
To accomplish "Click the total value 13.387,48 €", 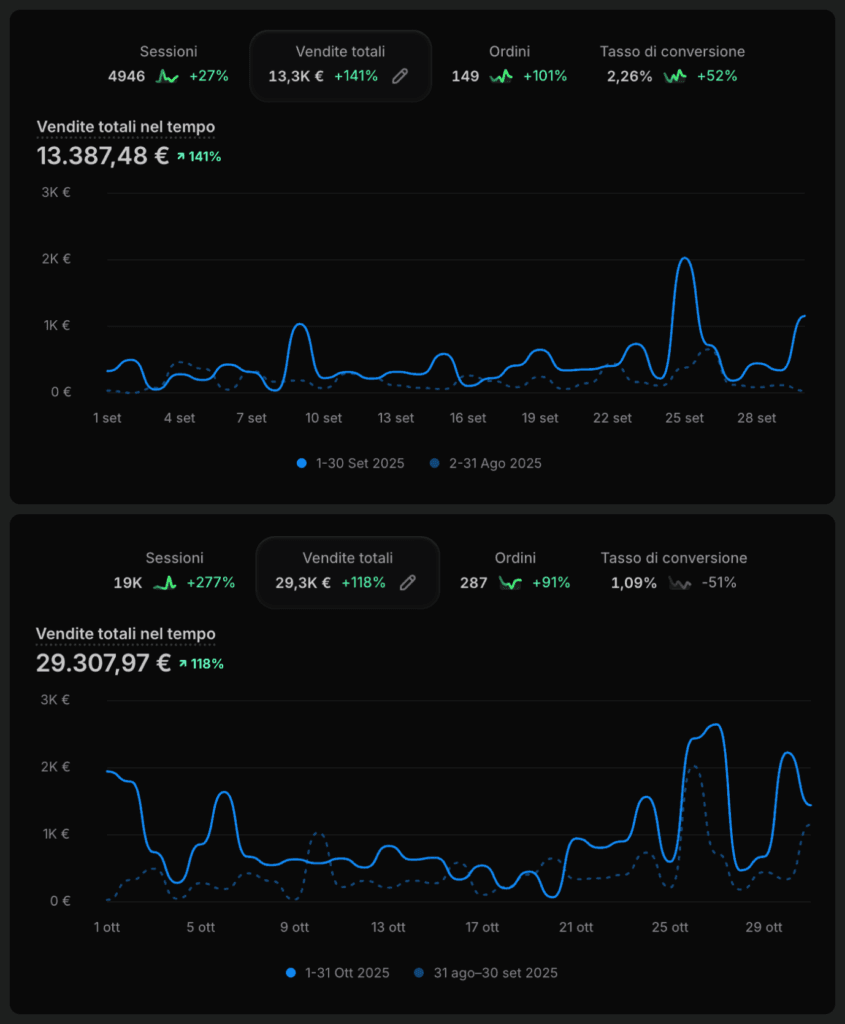I will (103, 156).
